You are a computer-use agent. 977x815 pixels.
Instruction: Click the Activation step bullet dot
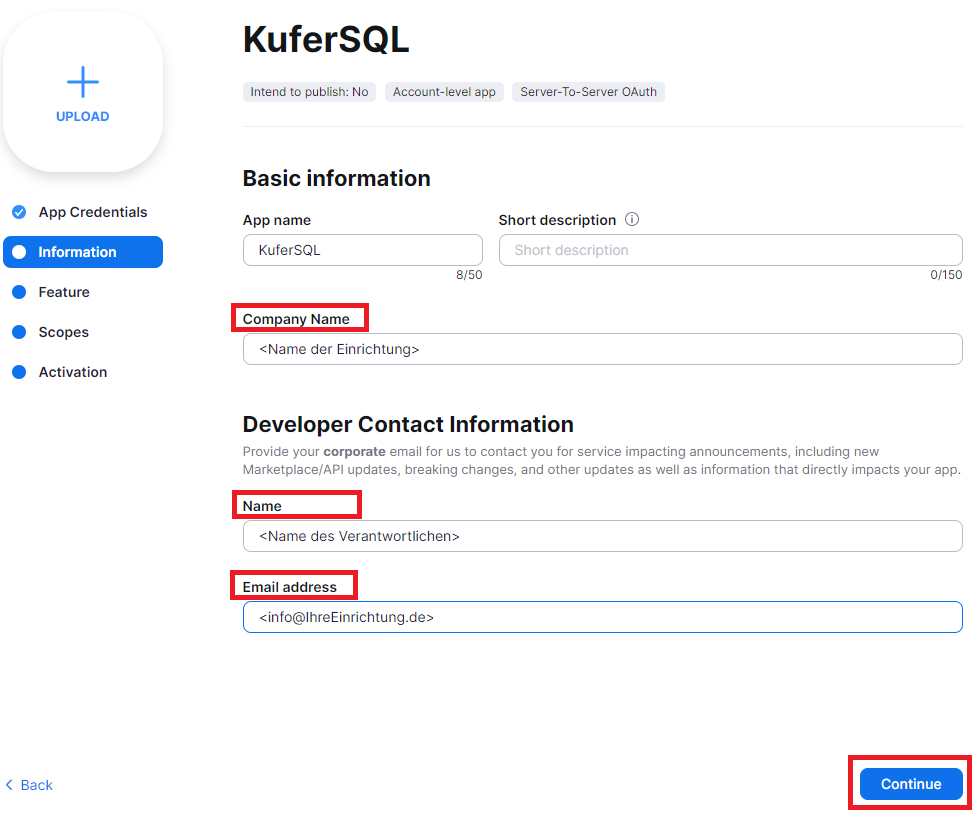click(x=19, y=372)
